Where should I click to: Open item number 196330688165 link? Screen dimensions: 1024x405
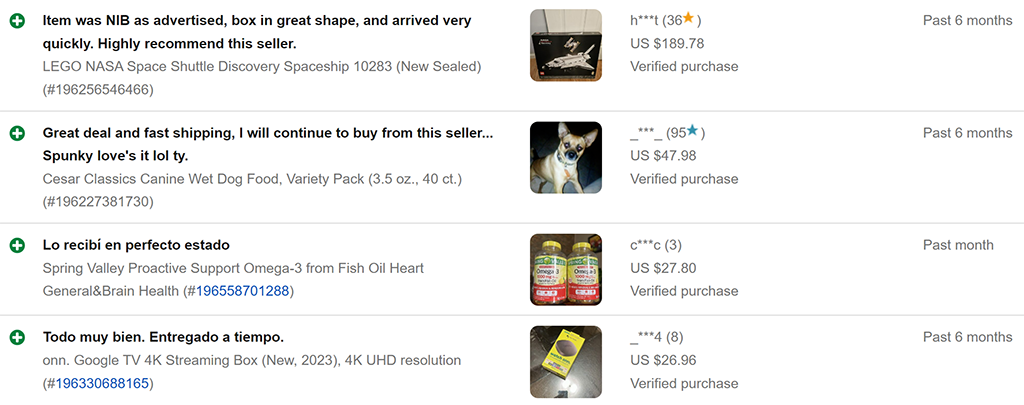pos(102,383)
